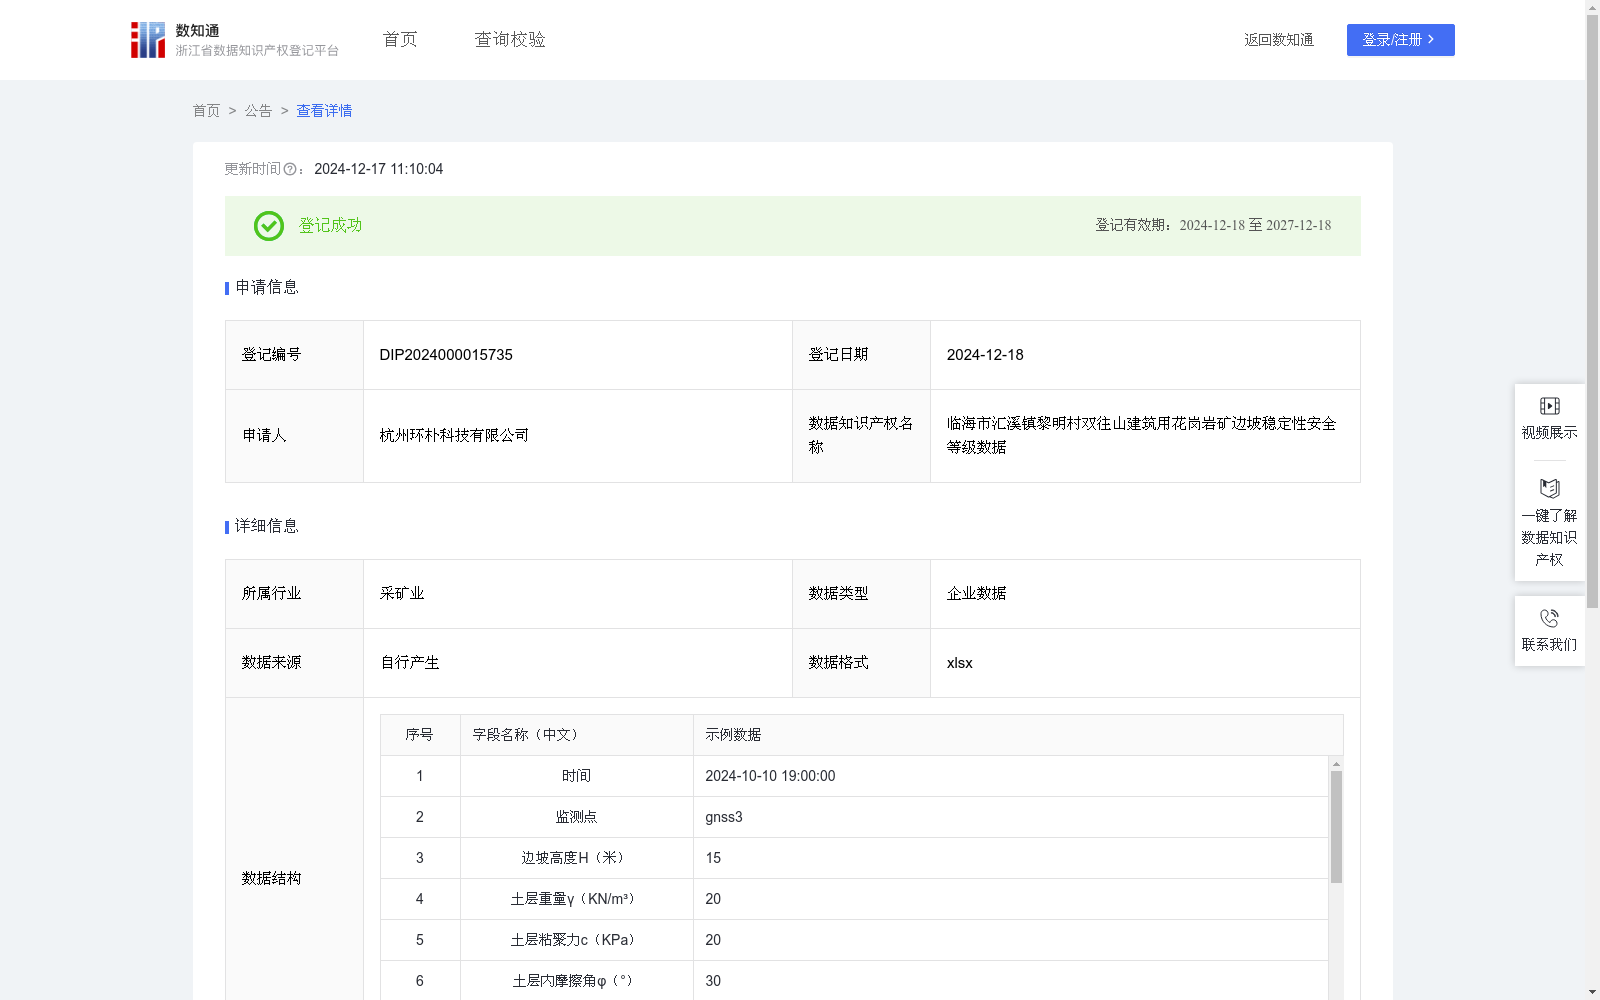Click the 土层重量γ field name
The height and width of the screenshot is (1000, 1600).
pyautogui.click(x=576, y=899)
